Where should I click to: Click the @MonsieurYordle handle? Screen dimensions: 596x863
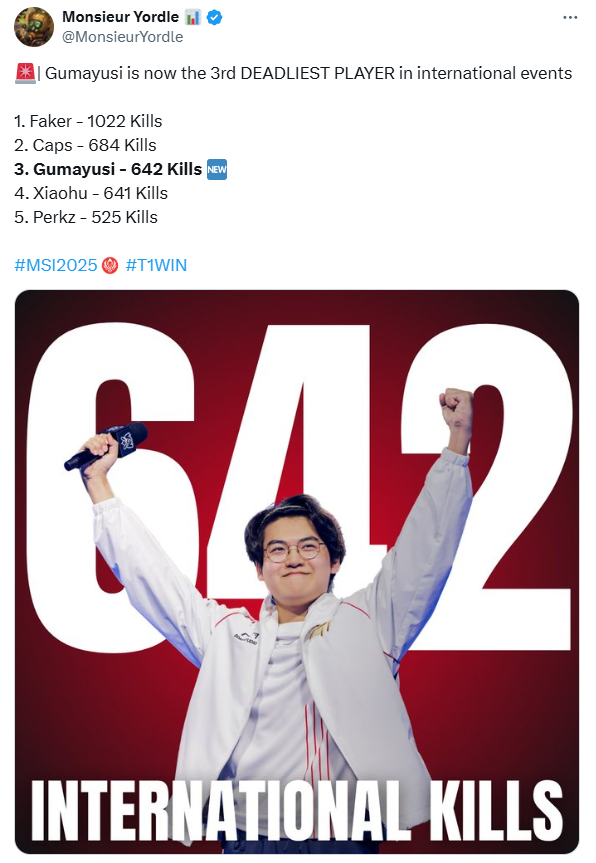[x=123, y=37]
